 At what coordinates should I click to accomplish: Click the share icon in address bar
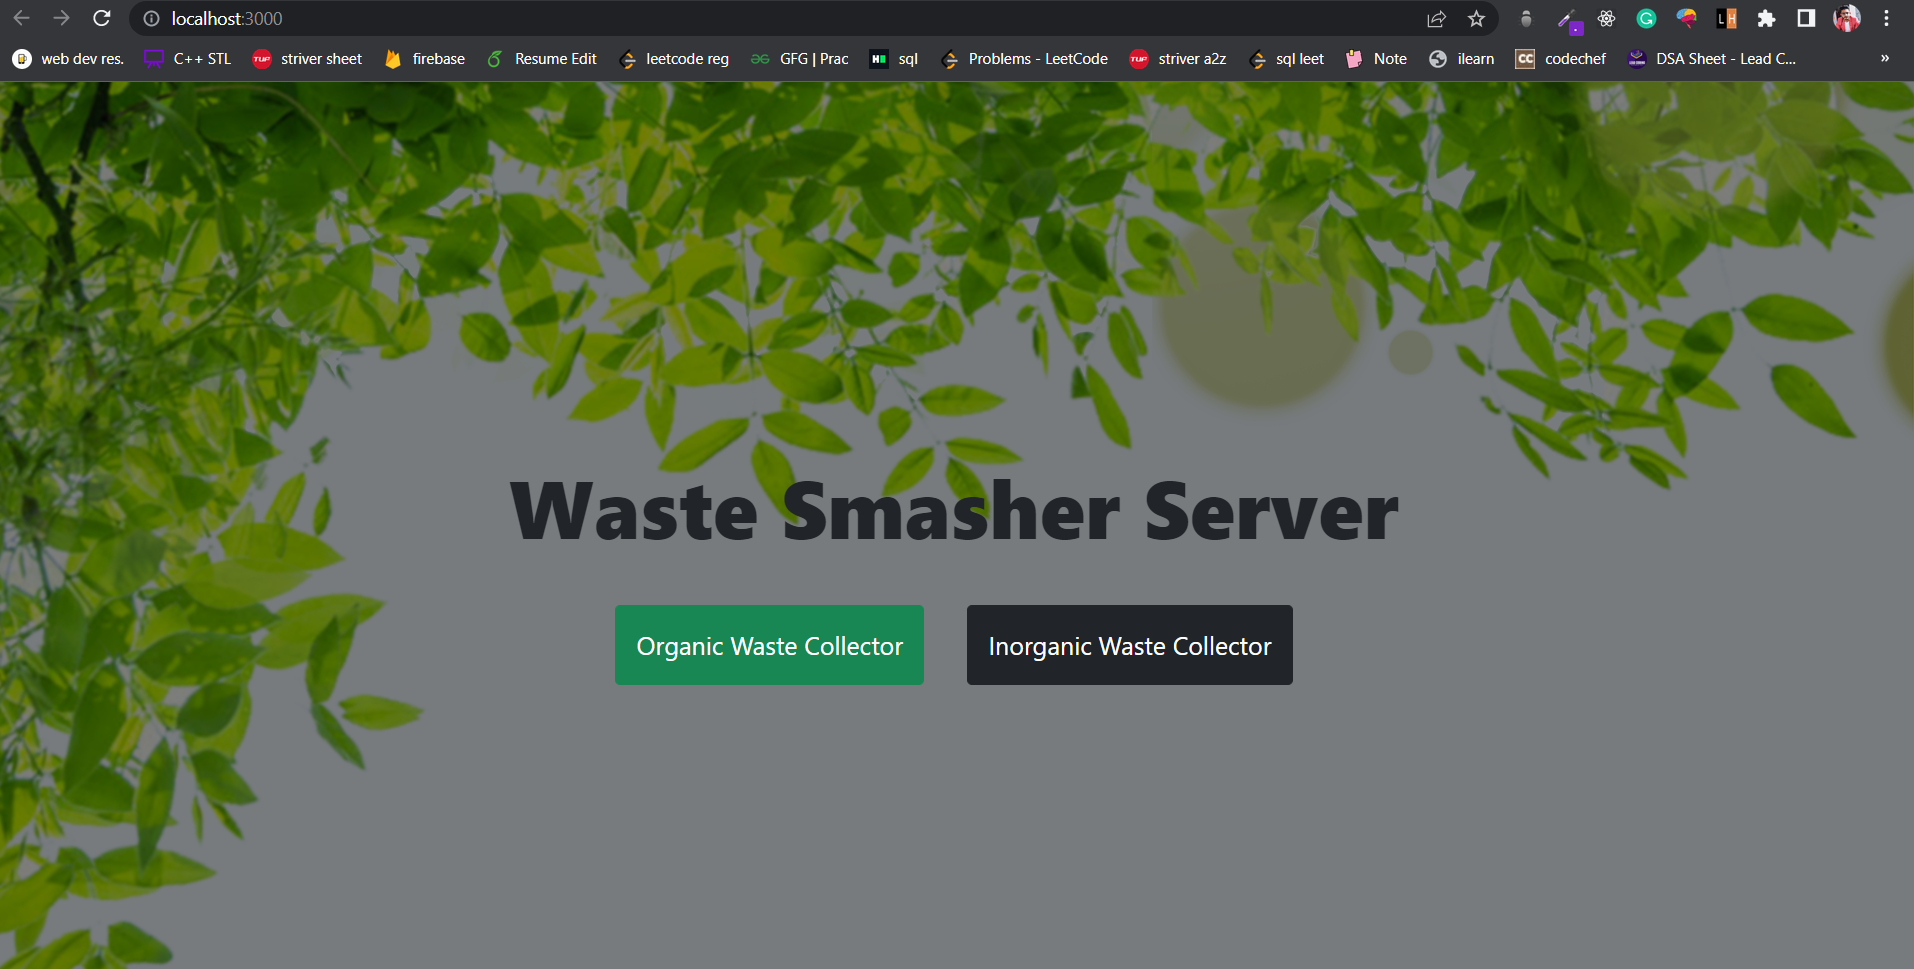point(1437,18)
